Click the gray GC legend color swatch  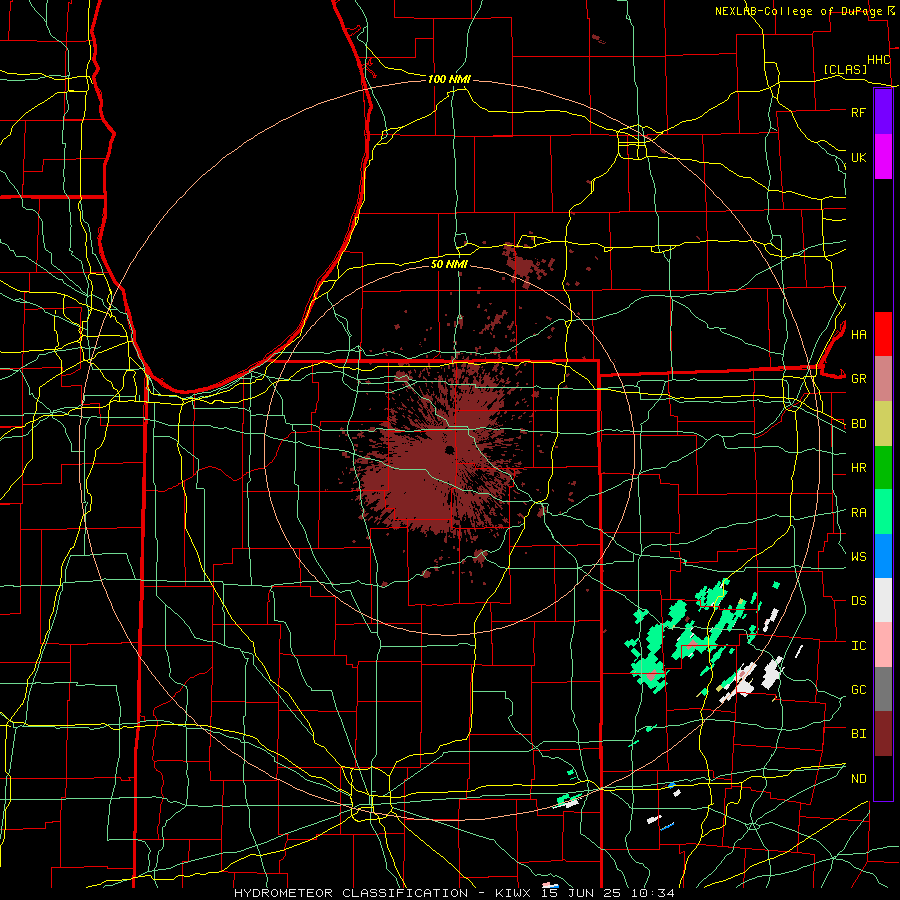point(883,689)
